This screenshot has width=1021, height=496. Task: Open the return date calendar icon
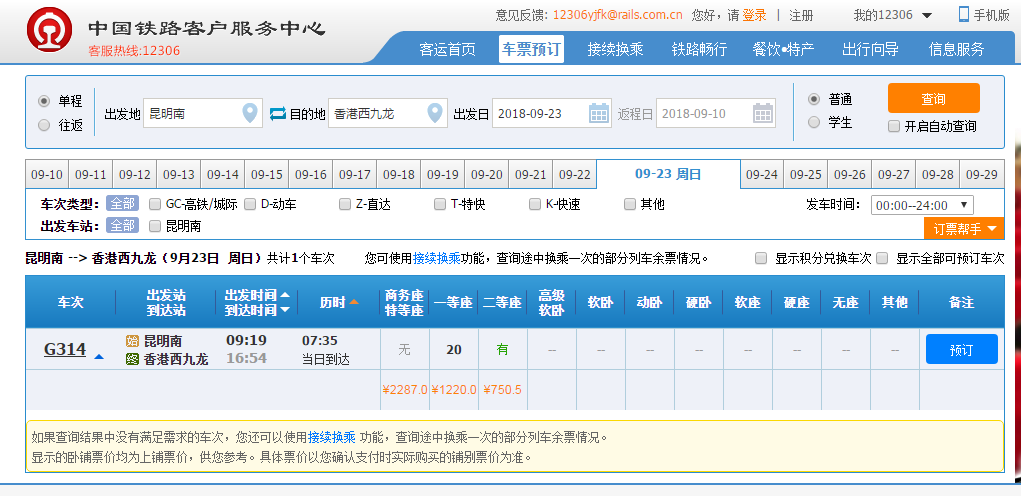(762, 114)
